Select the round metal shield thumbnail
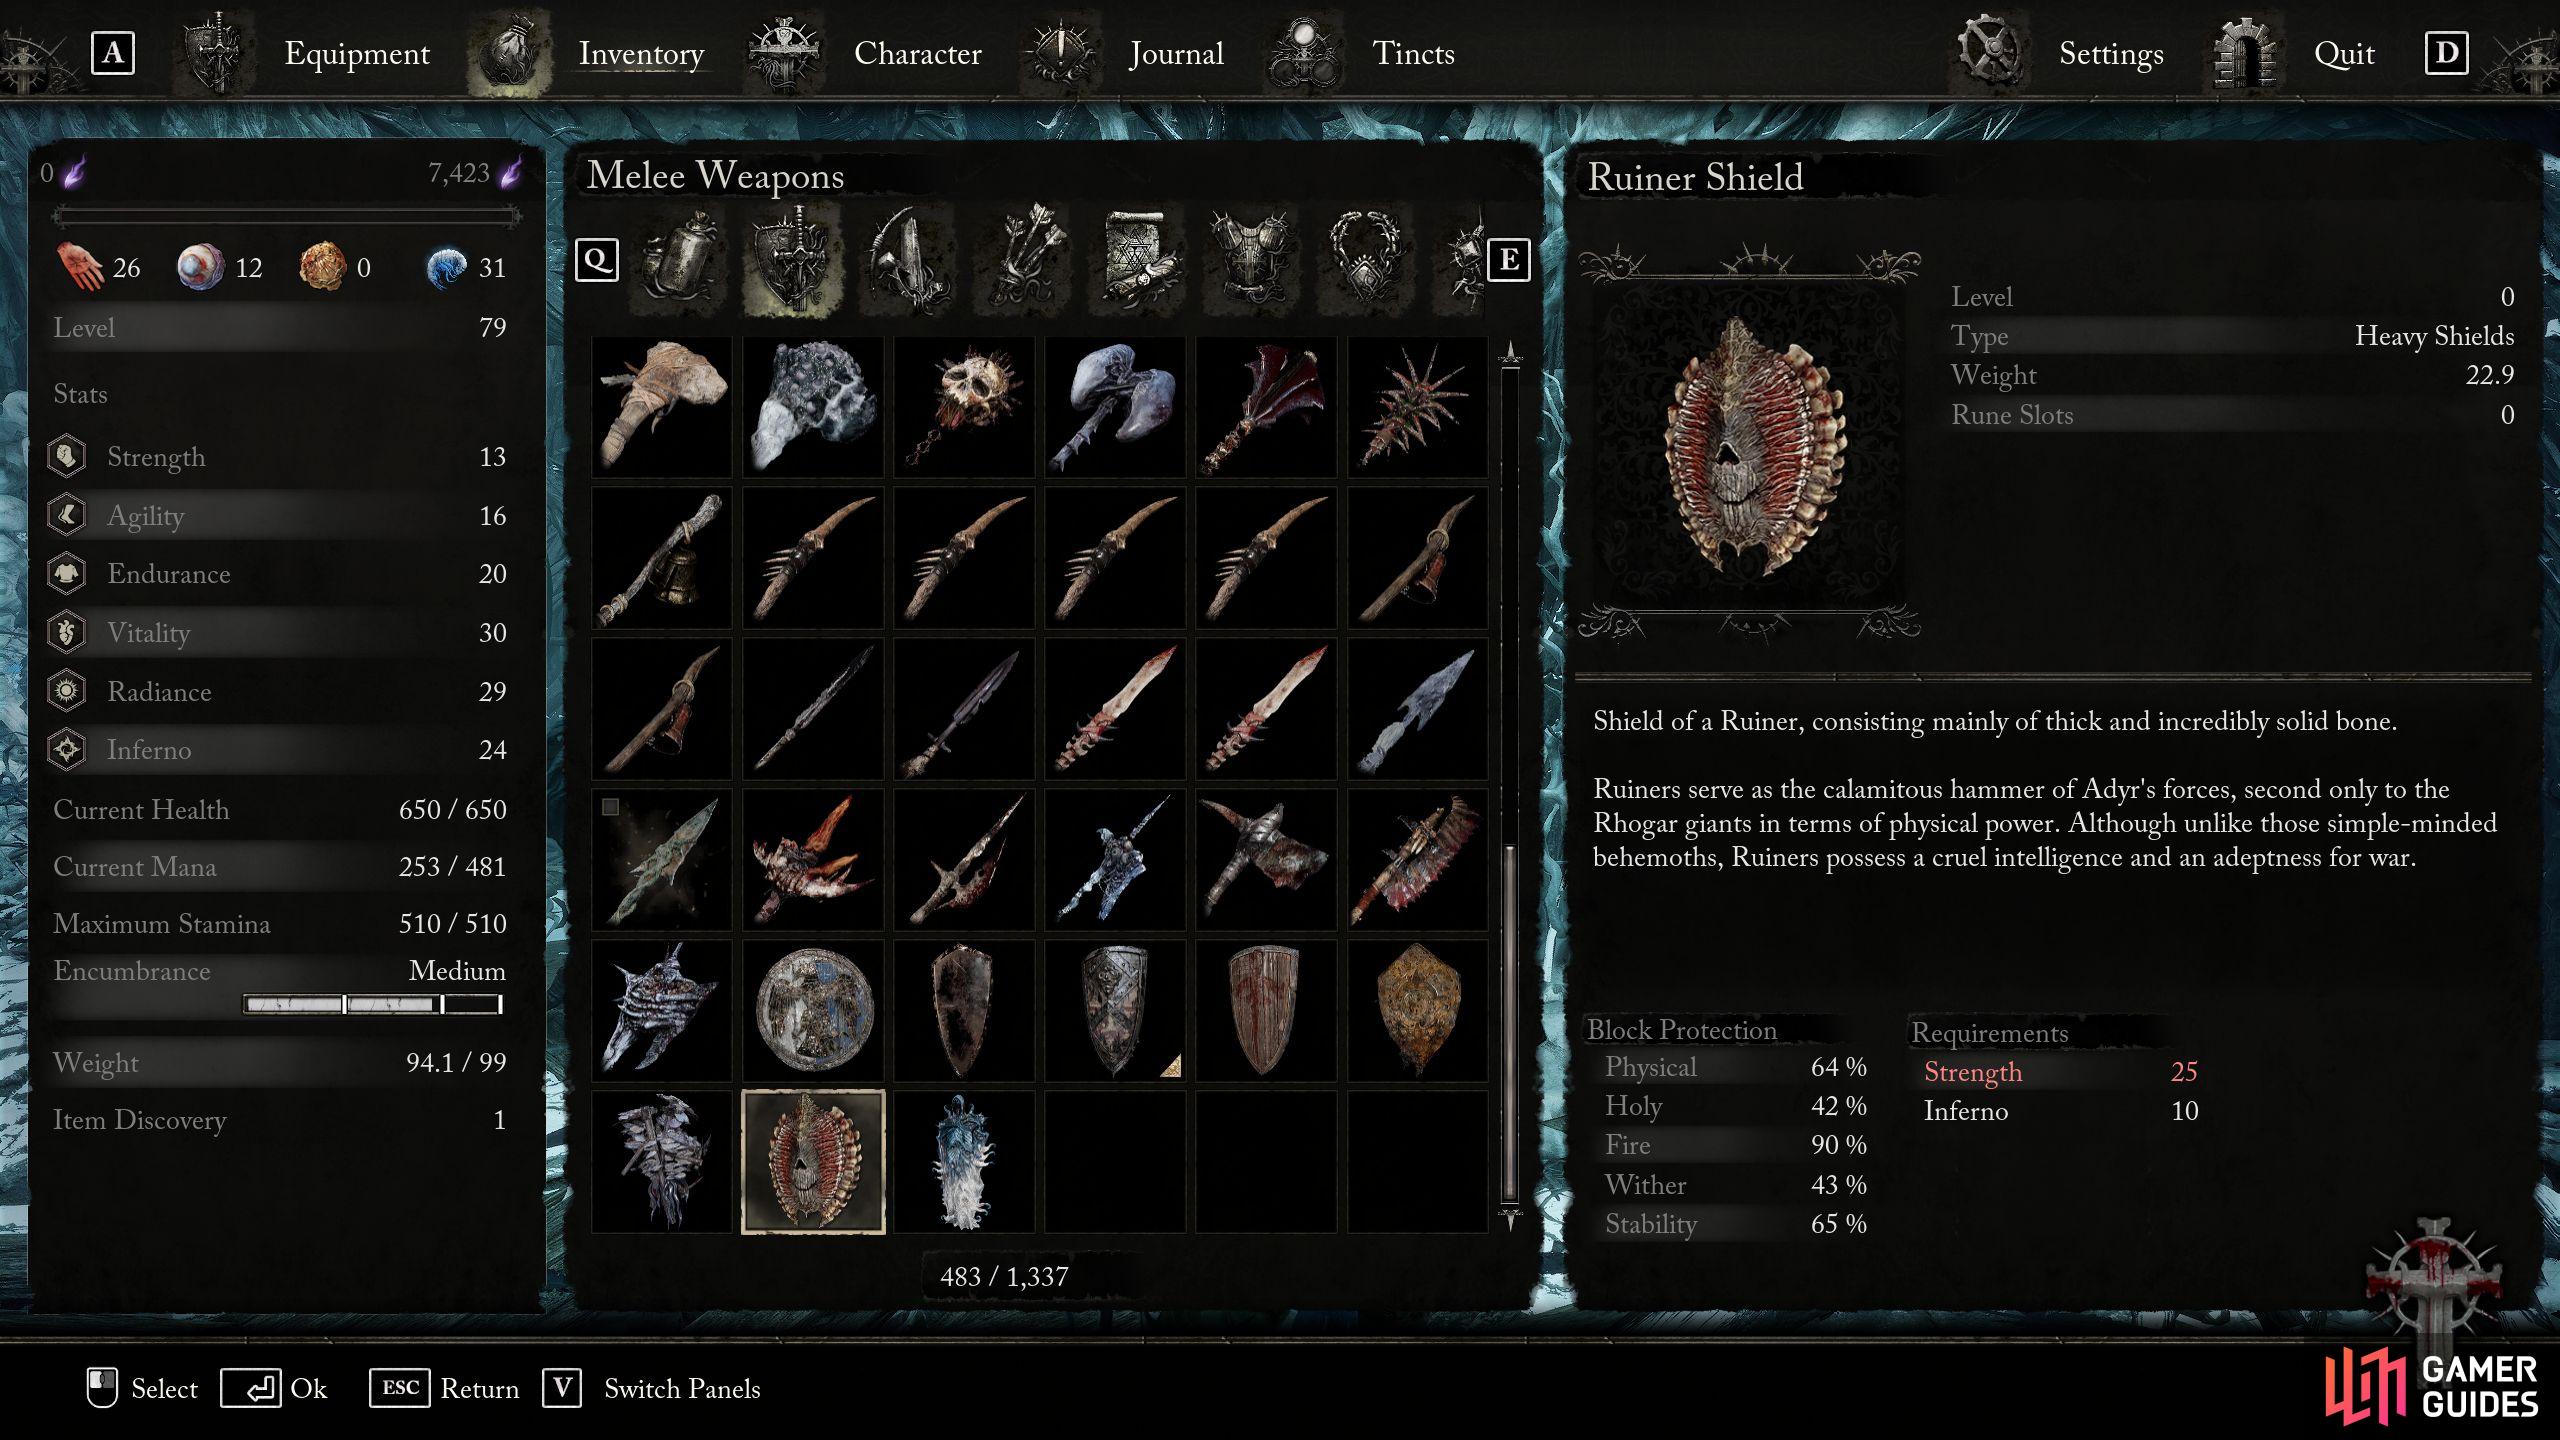 813,1009
